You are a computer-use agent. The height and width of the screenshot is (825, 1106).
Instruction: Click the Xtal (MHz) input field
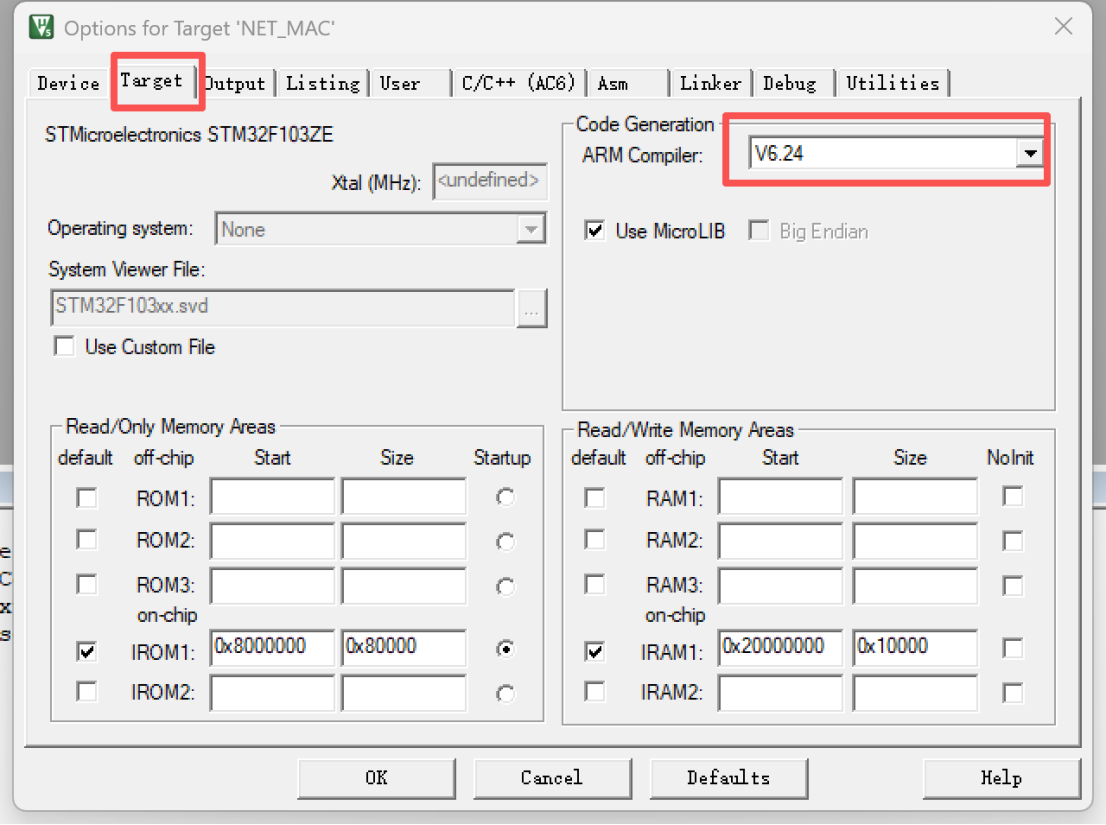coord(490,181)
